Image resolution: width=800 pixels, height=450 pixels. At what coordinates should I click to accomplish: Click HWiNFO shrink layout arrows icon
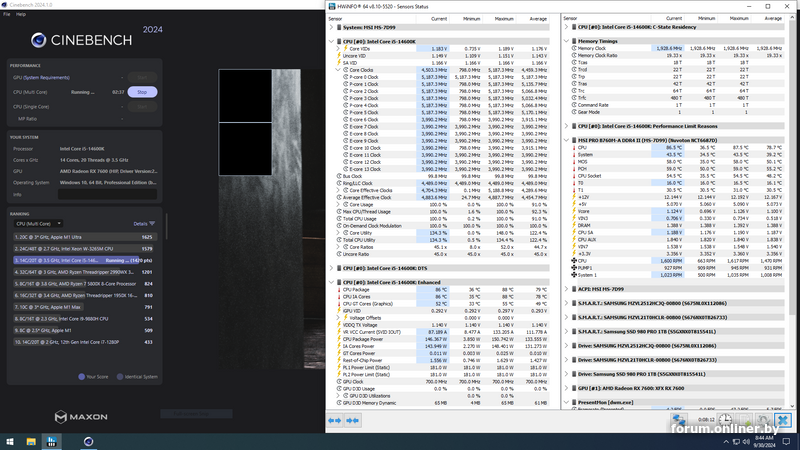coord(353,420)
